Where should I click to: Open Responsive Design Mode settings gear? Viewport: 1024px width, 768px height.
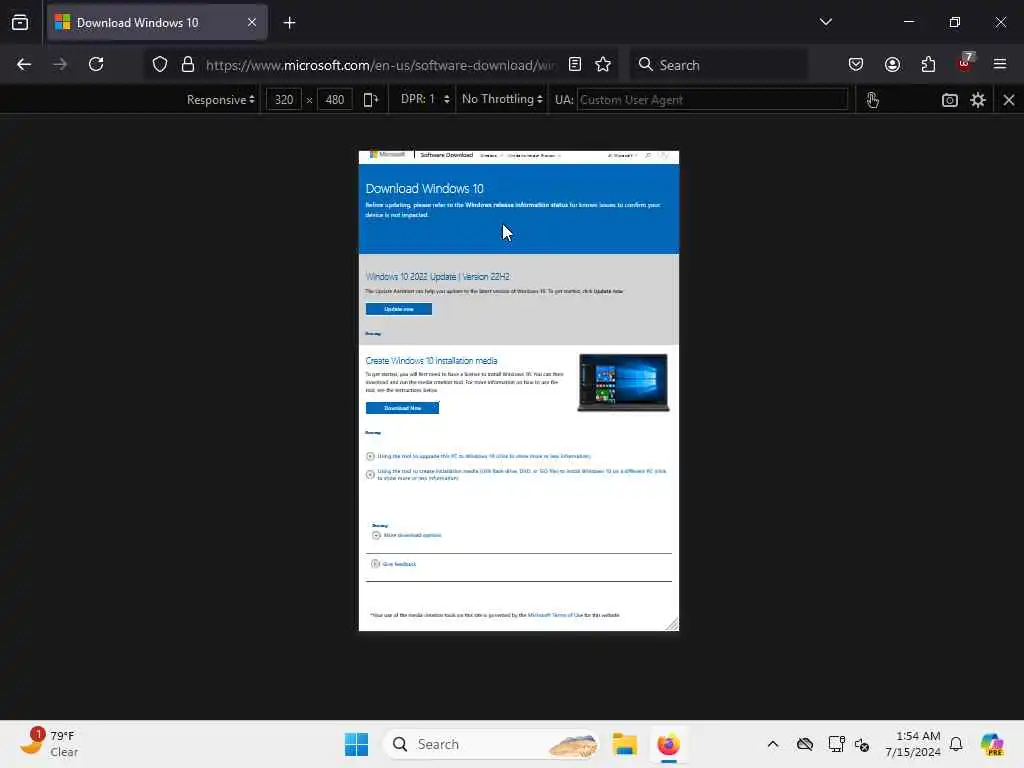pyautogui.click(x=978, y=100)
